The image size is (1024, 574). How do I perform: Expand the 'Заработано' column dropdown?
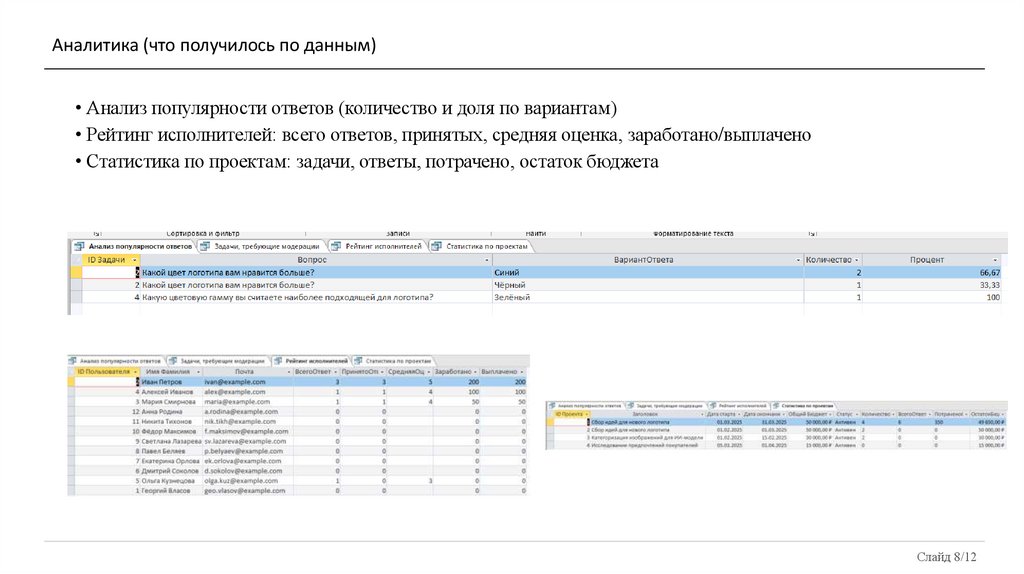pos(475,372)
